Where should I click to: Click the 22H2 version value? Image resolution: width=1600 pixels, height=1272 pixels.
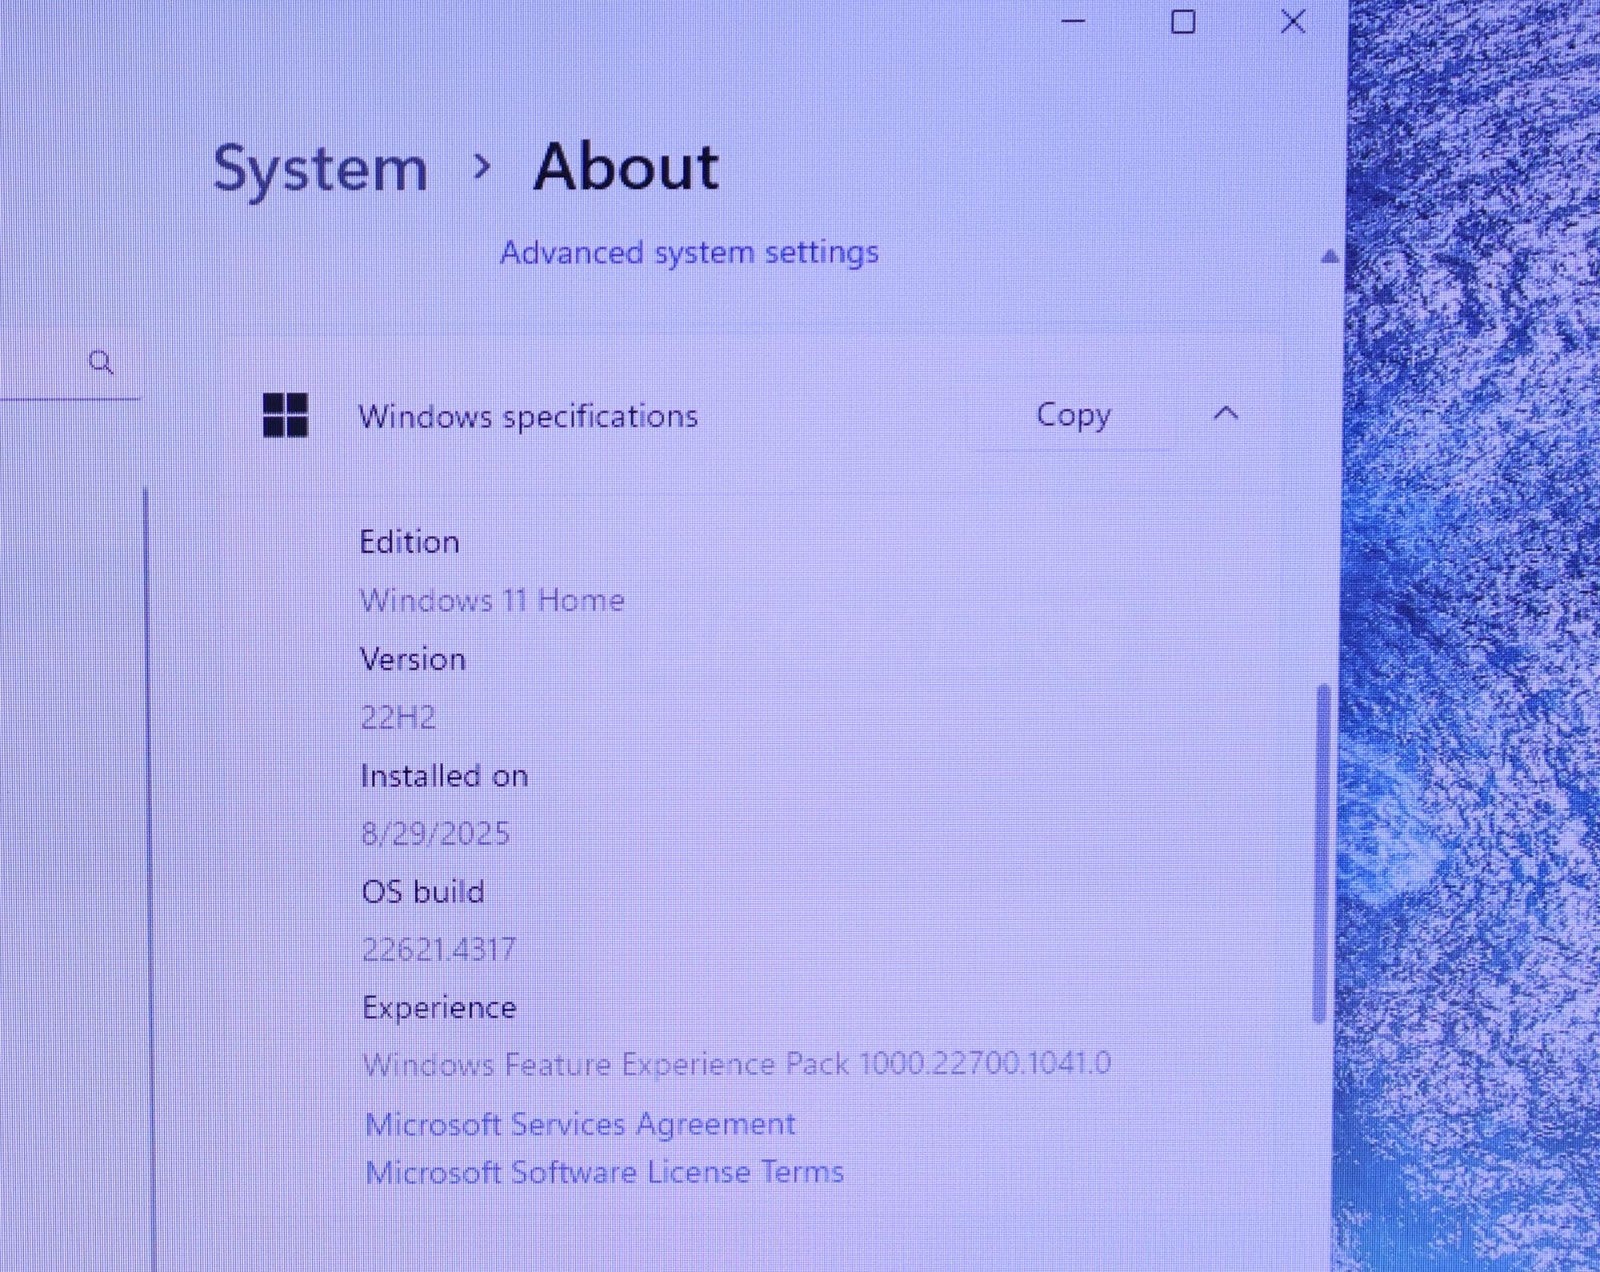(x=398, y=717)
